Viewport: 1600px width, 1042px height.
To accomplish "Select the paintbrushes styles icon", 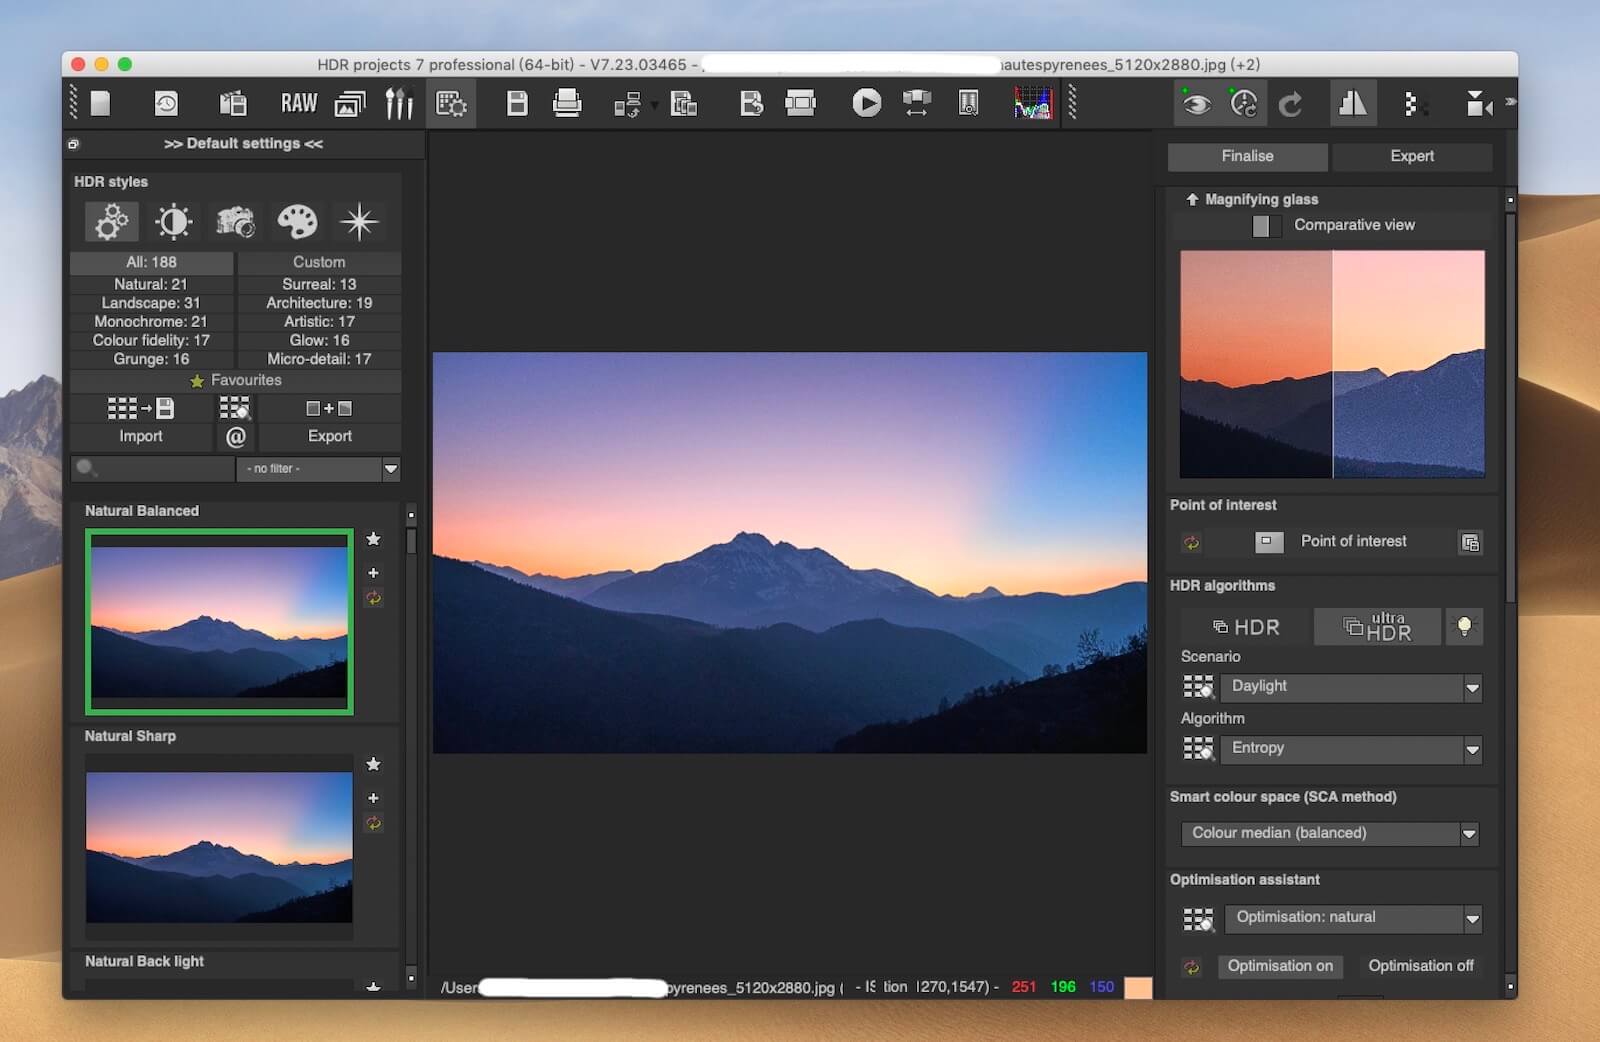I will (398, 102).
